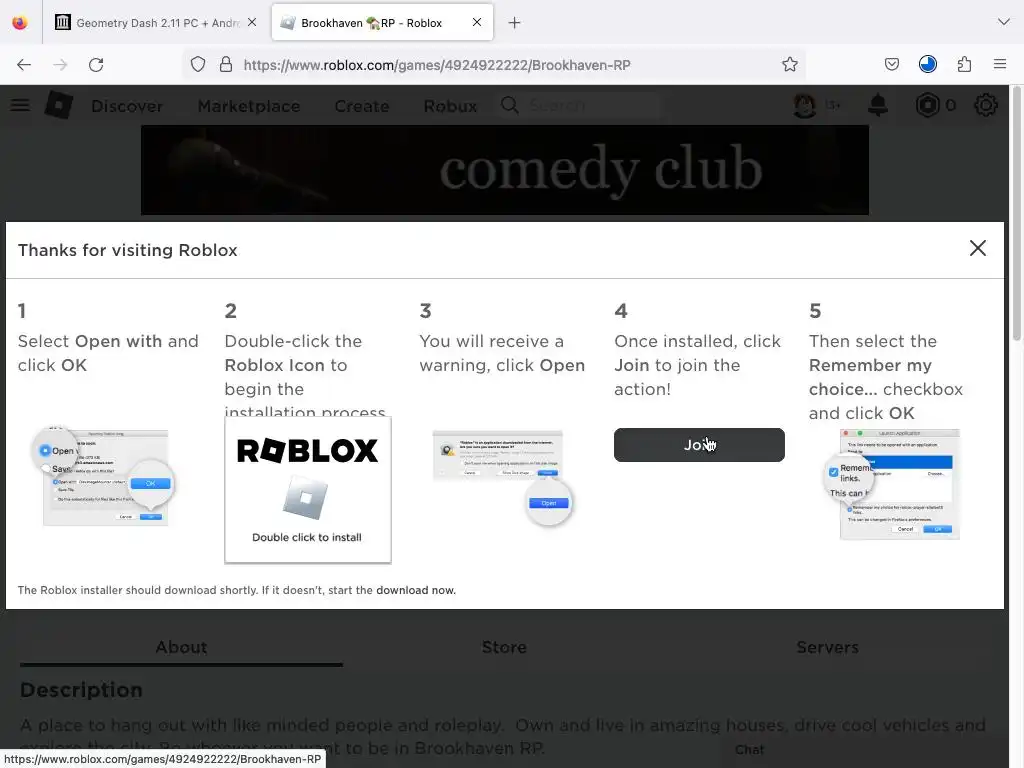Click the Roblox search magnifier icon

509,105
